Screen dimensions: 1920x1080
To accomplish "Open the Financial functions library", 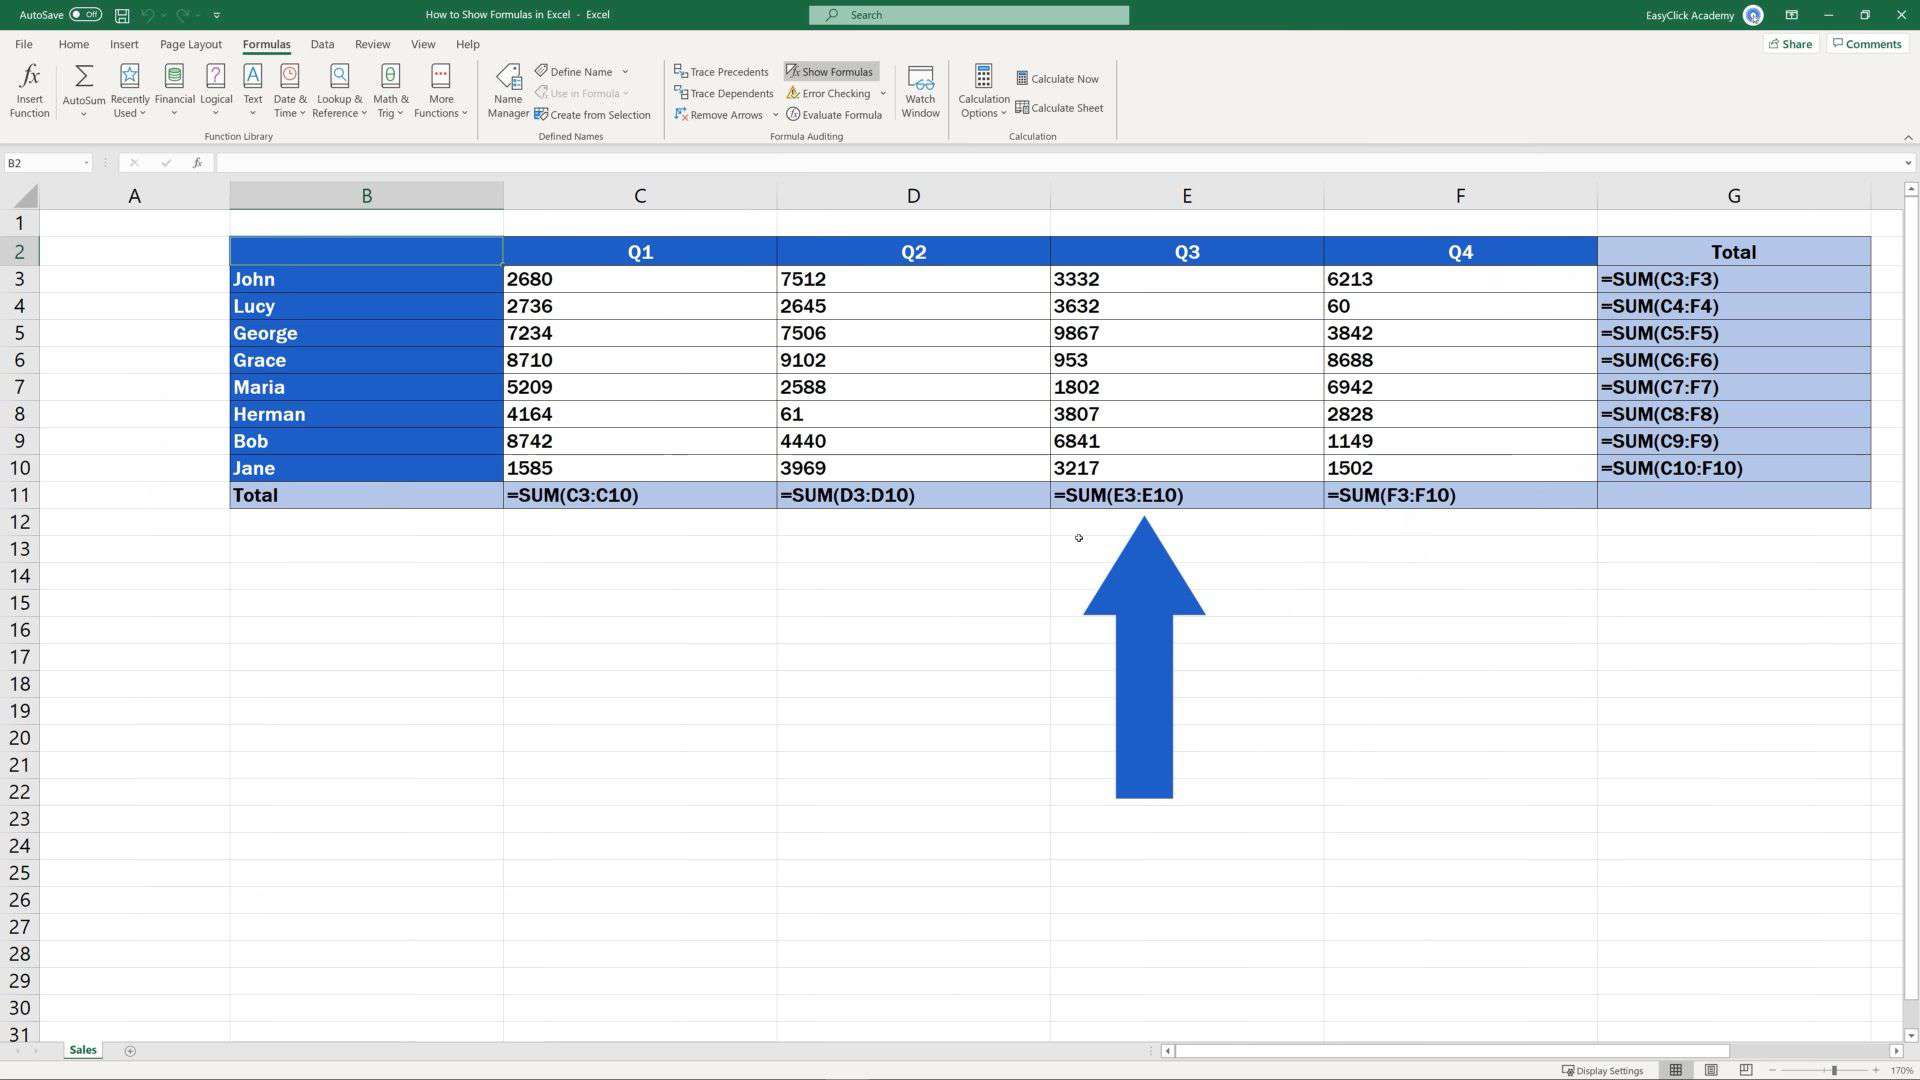I will (x=174, y=91).
